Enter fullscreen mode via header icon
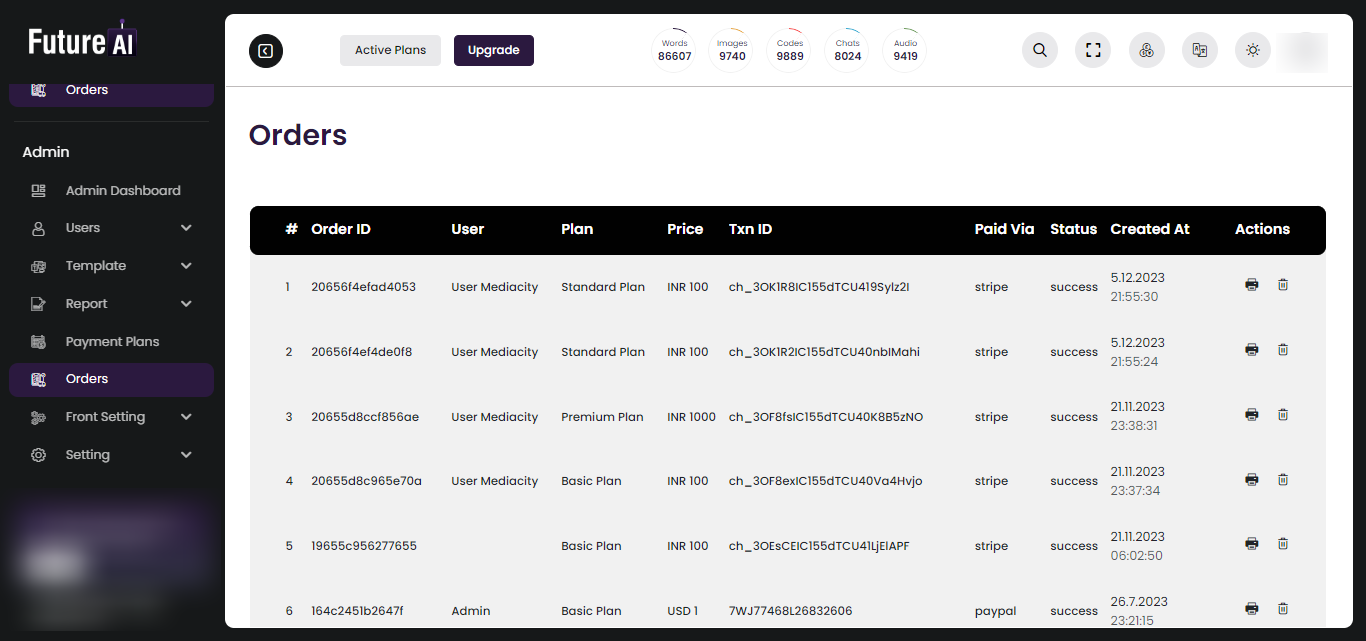 pyautogui.click(x=1093, y=50)
